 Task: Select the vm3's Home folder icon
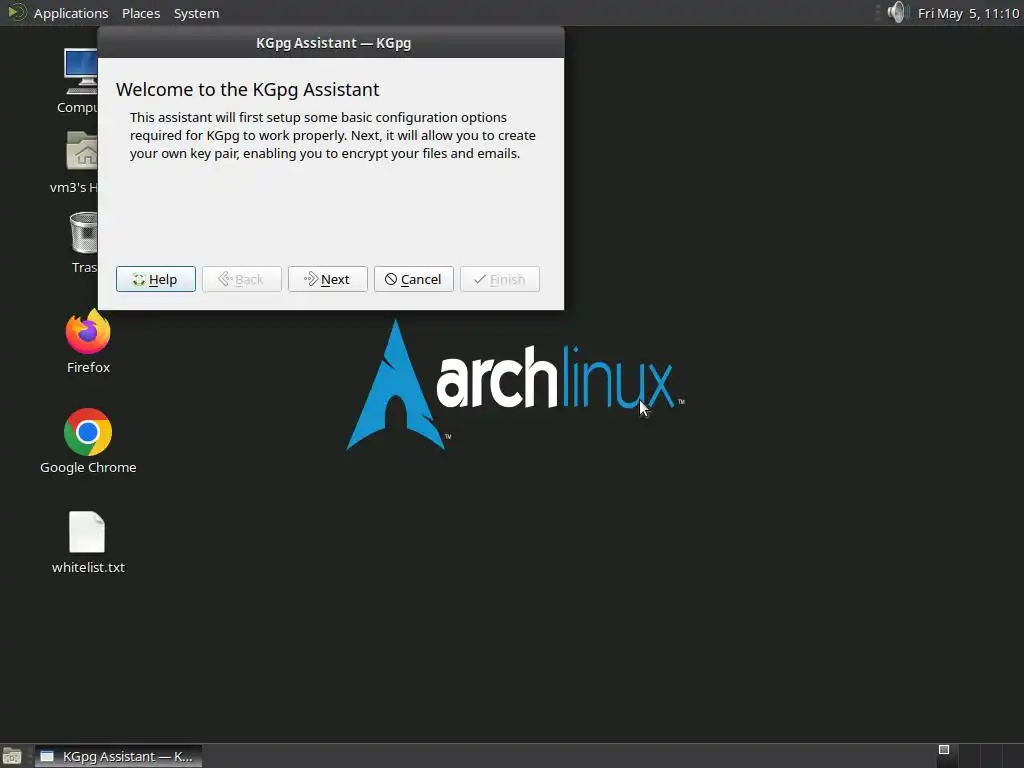point(82,151)
